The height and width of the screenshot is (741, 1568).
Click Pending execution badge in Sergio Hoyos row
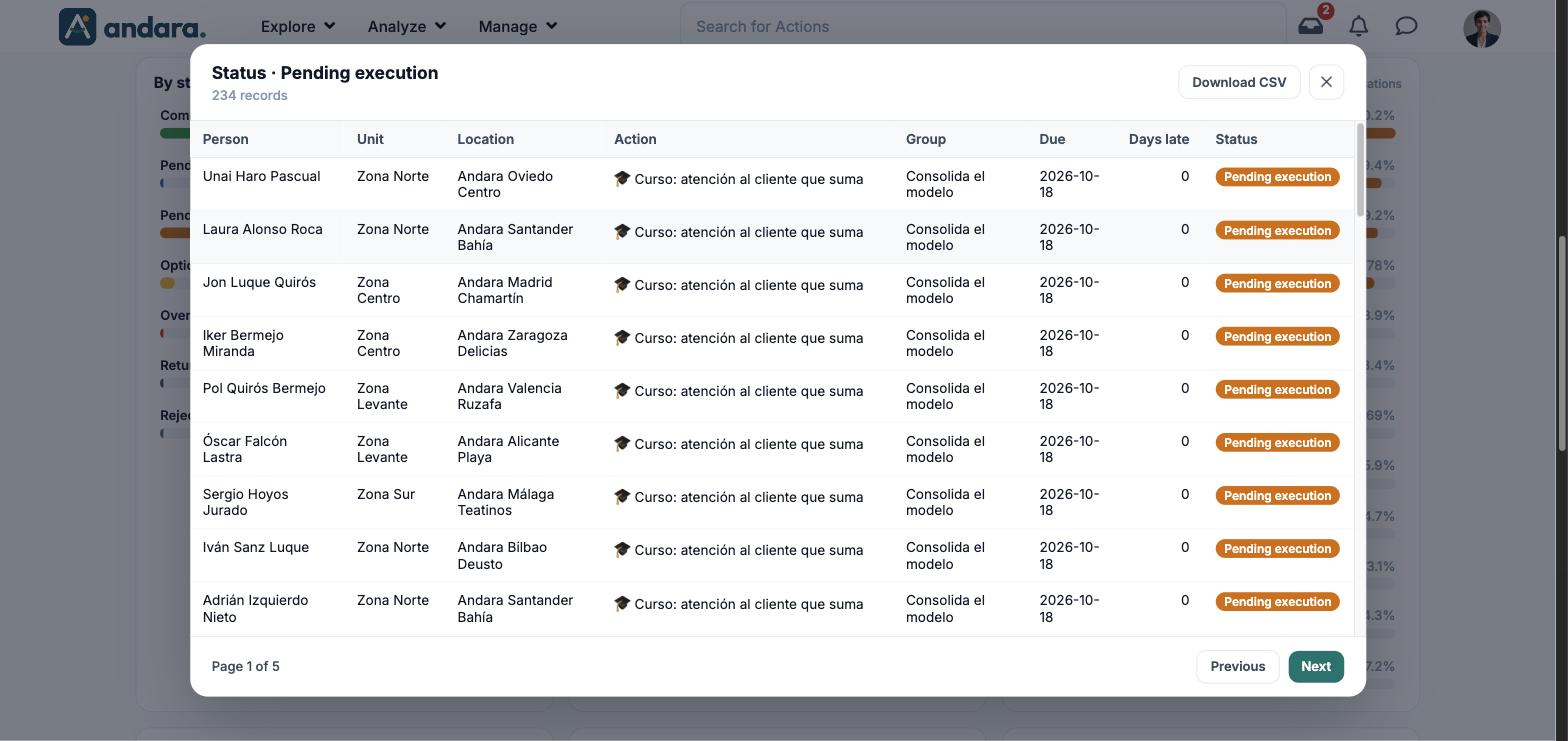[1277, 496]
